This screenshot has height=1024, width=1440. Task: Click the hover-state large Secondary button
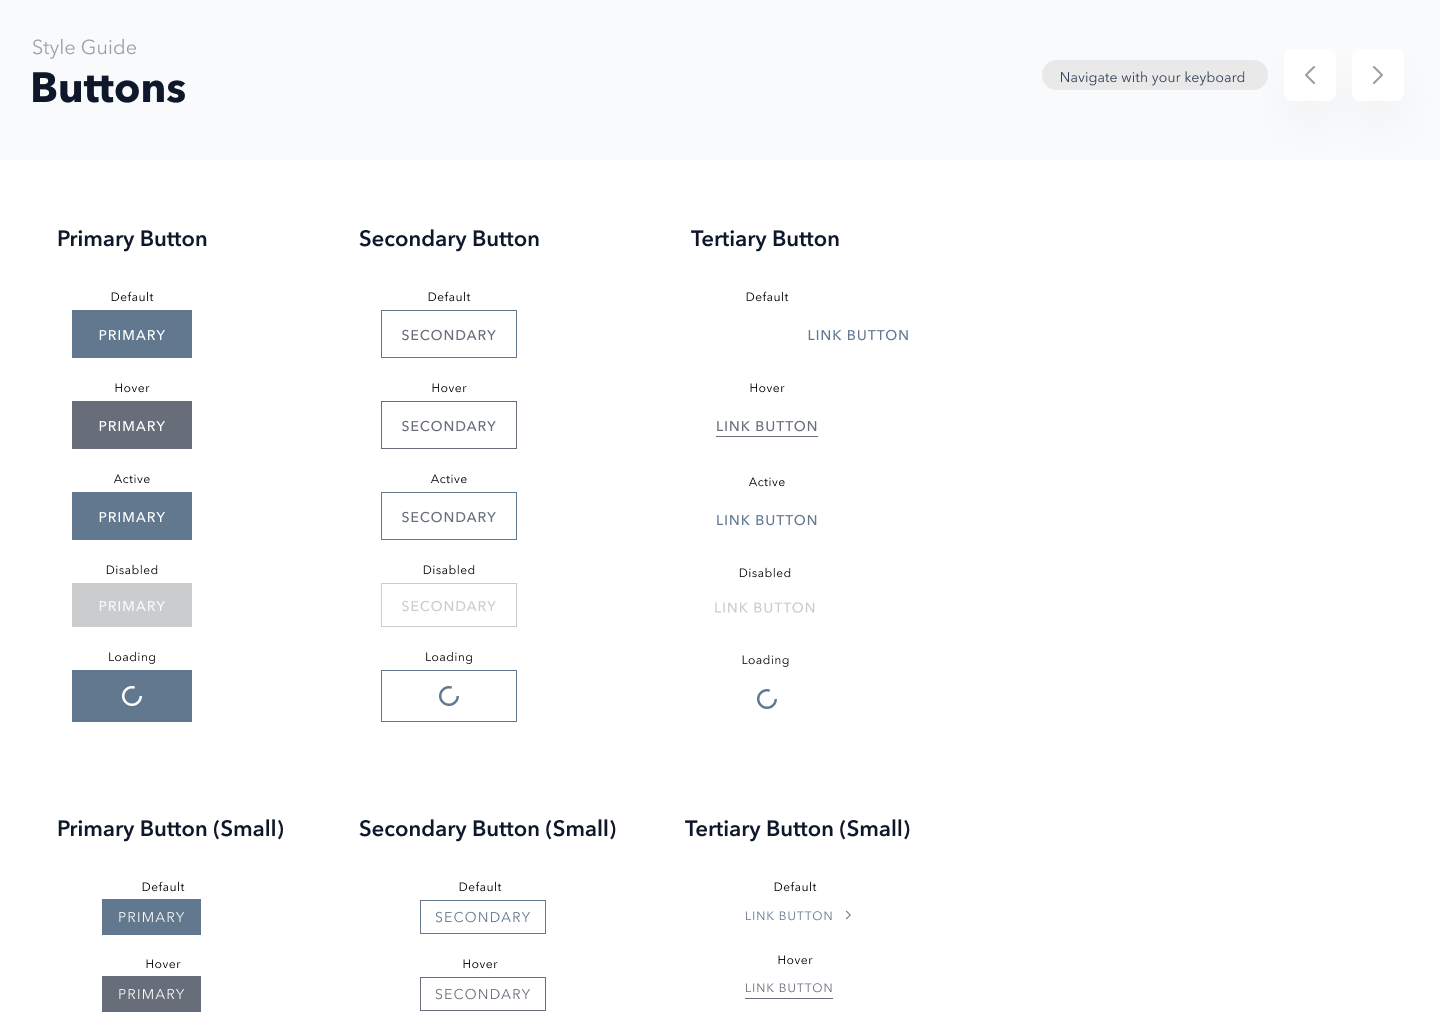click(x=449, y=425)
